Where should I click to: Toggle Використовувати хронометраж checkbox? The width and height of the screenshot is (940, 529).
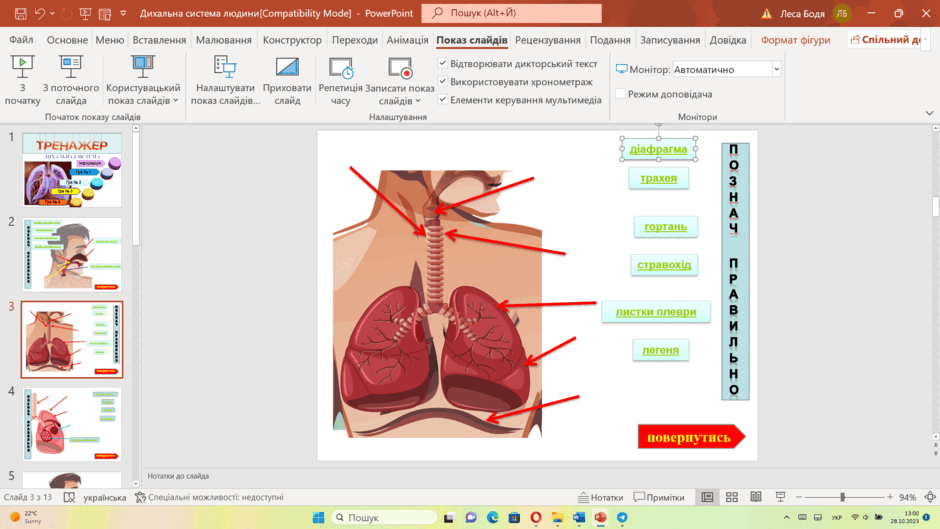click(x=442, y=81)
